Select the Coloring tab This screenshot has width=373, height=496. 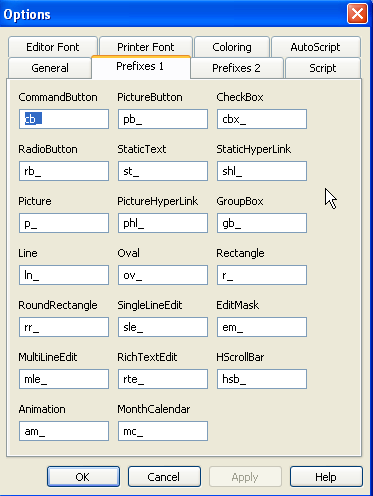point(232,47)
